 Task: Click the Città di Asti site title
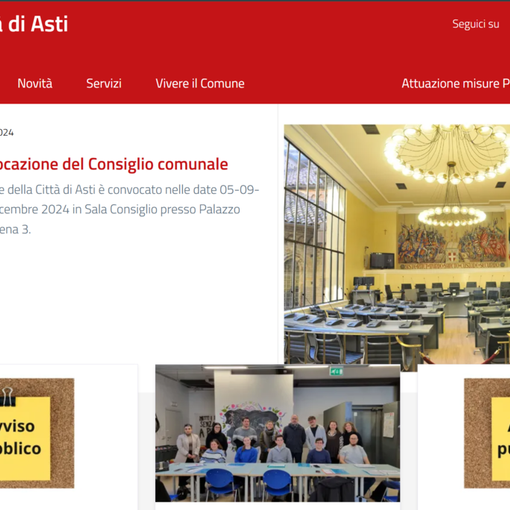34,24
